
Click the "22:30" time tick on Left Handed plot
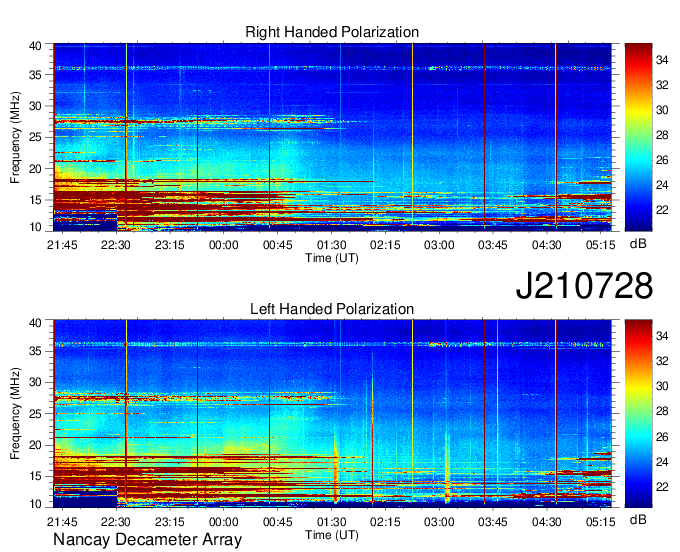pos(116,522)
